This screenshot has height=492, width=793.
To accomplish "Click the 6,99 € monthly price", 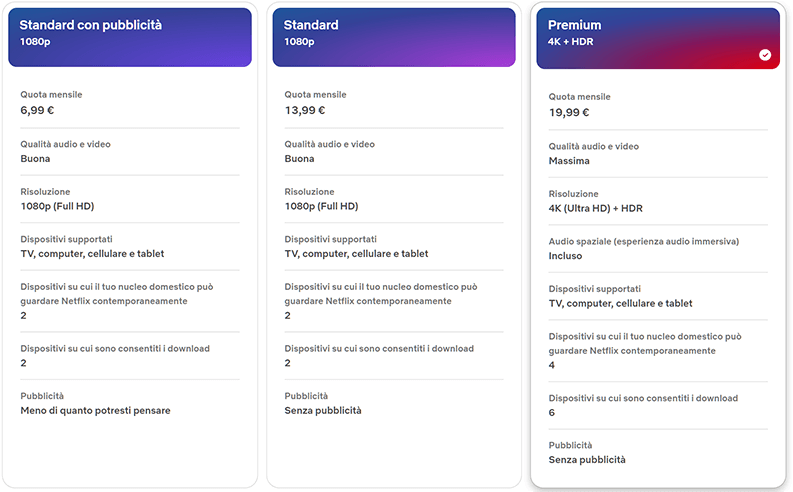I will tap(39, 111).
